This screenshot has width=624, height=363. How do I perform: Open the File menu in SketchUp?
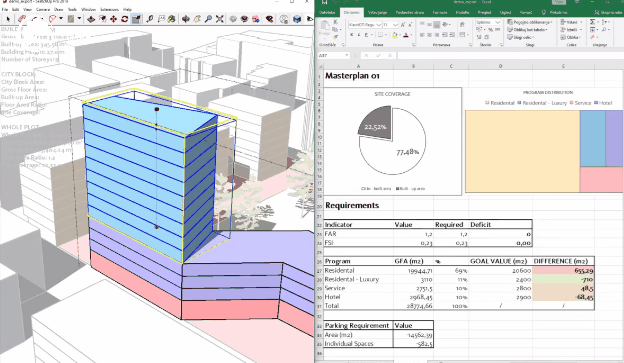click(x=5, y=9)
